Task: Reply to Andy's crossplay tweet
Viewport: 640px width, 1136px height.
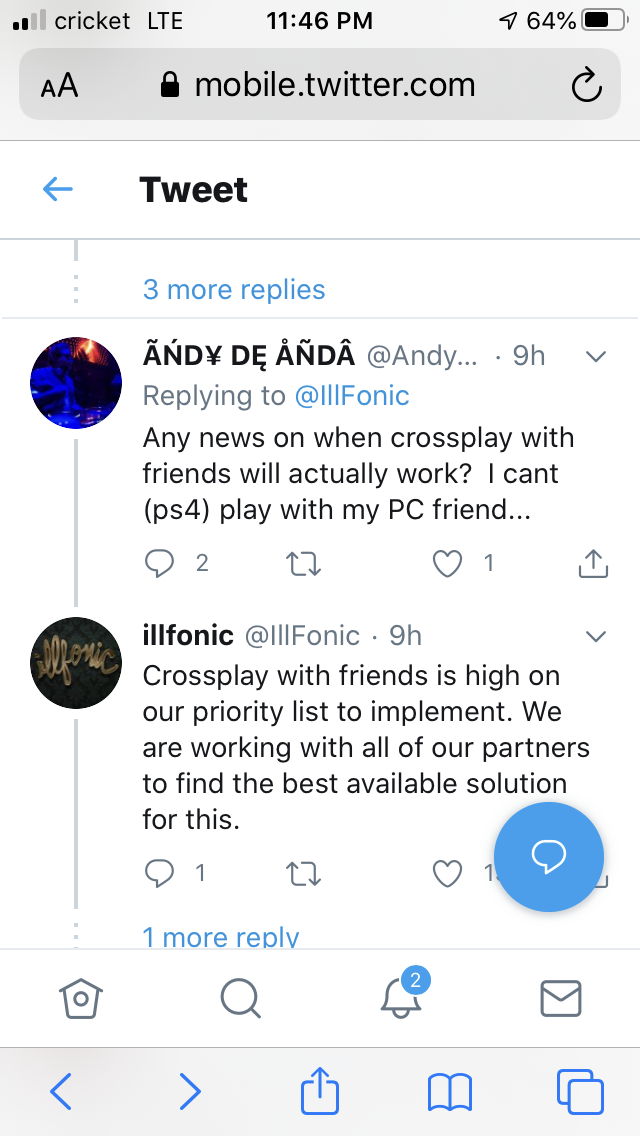Action: point(160,564)
